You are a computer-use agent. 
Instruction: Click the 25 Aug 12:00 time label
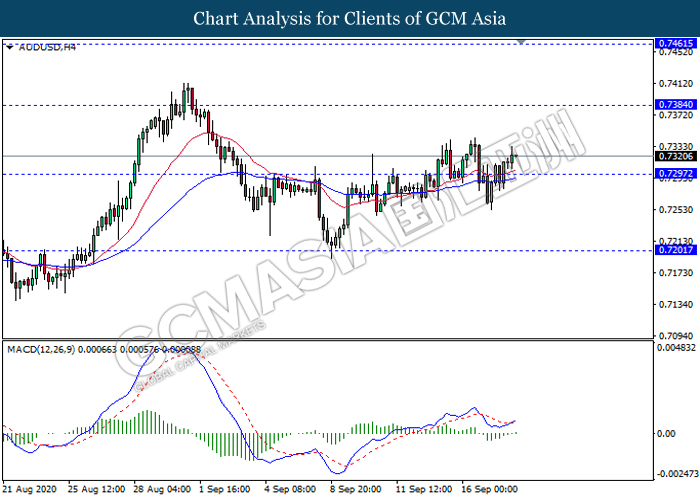[96, 489]
